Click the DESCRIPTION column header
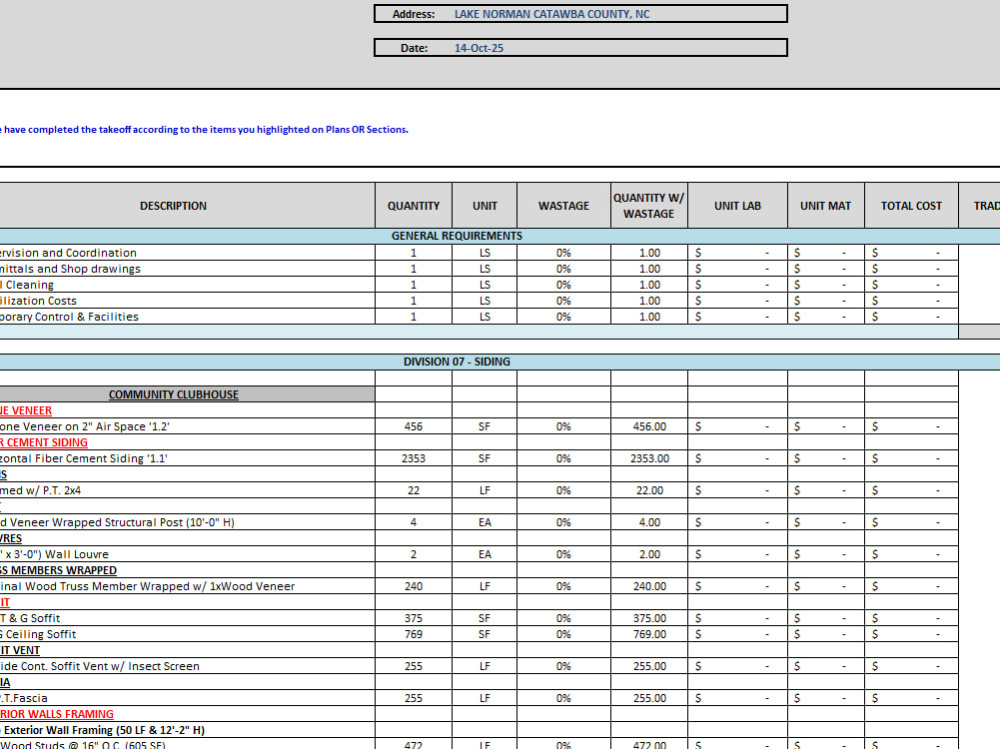The height and width of the screenshot is (749, 1000). [173, 205]
